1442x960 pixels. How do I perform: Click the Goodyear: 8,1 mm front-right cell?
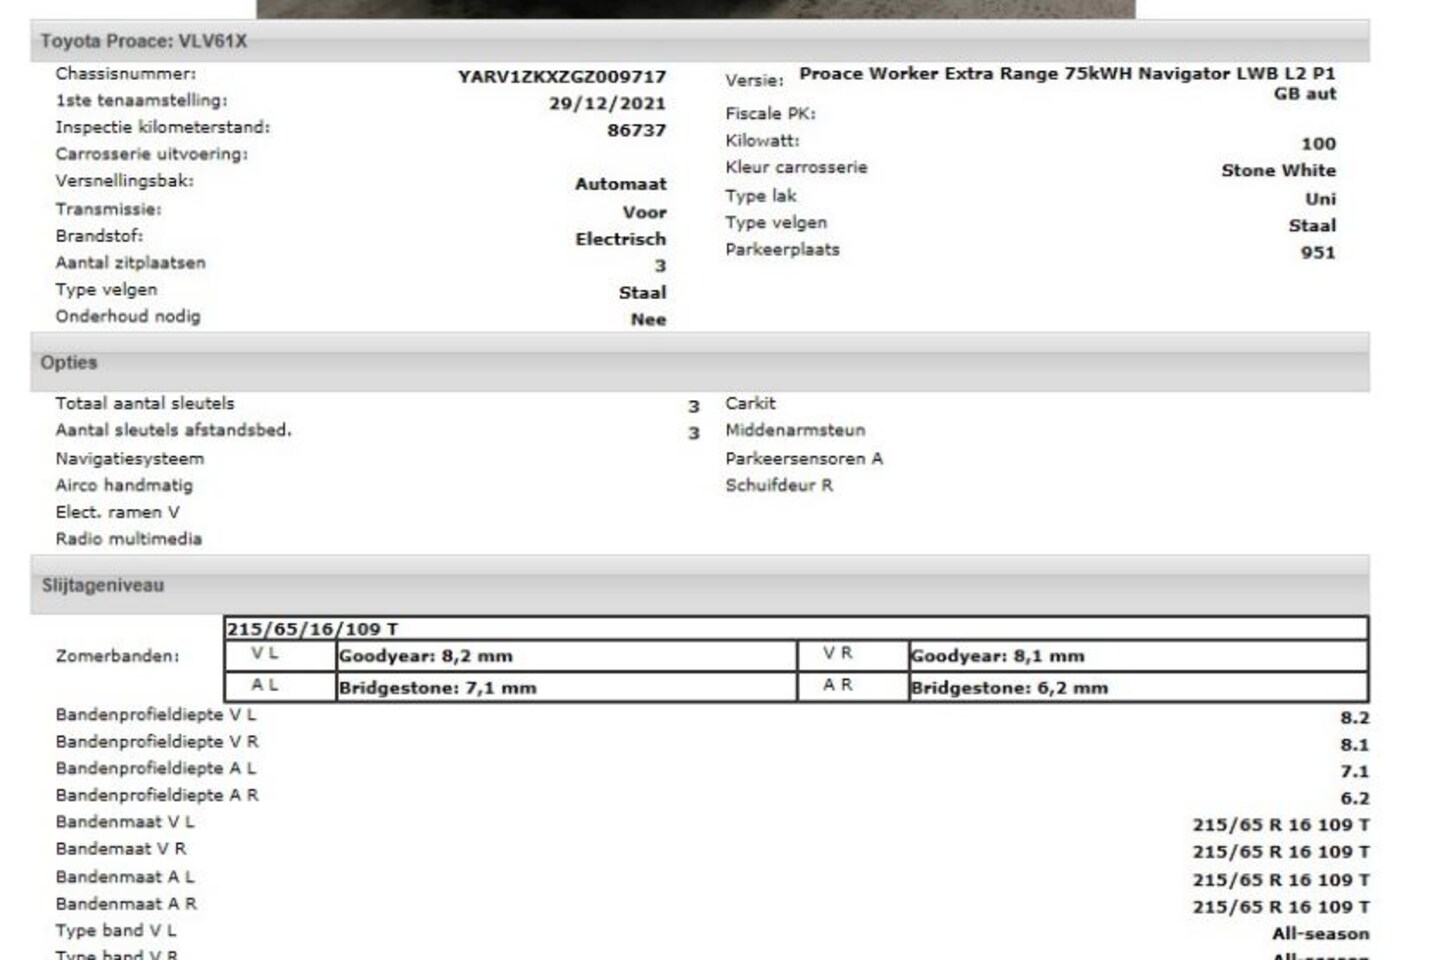(997, 657)
